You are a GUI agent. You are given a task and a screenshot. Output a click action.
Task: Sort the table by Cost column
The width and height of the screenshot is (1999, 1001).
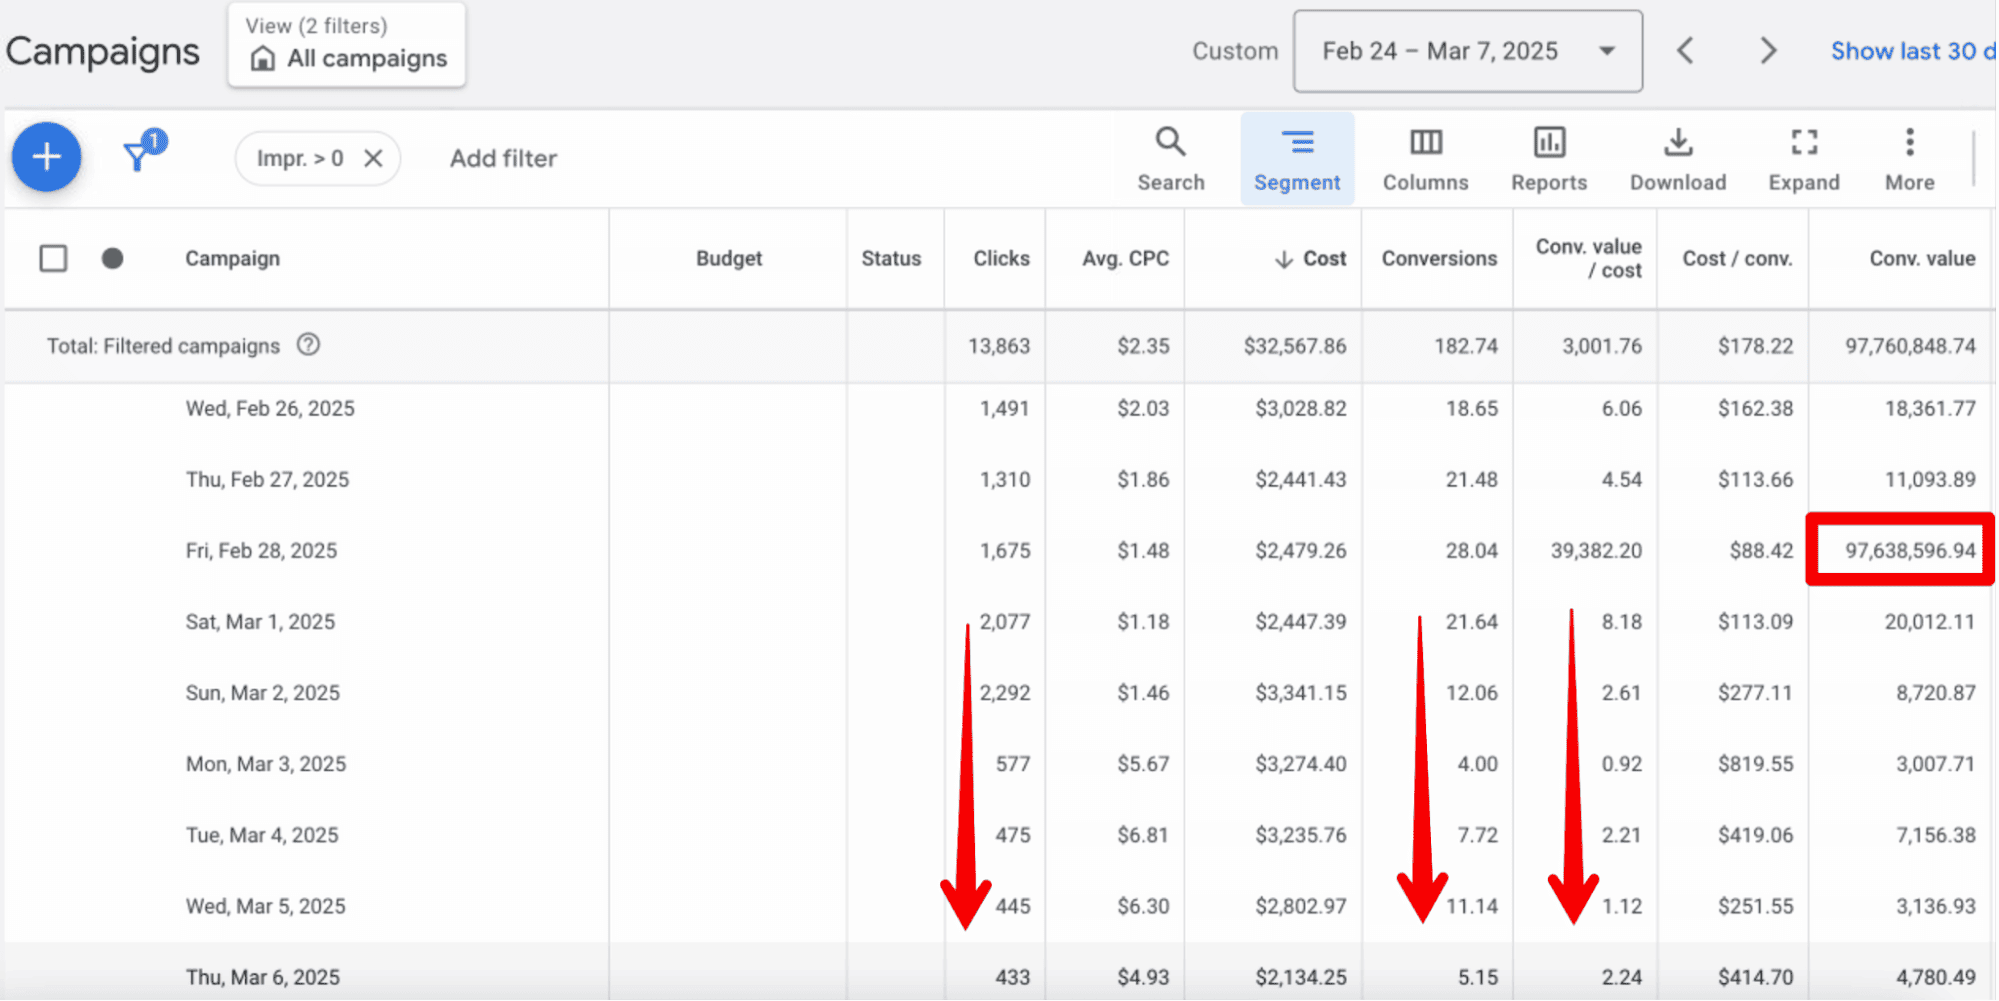tap(1312, 259)
